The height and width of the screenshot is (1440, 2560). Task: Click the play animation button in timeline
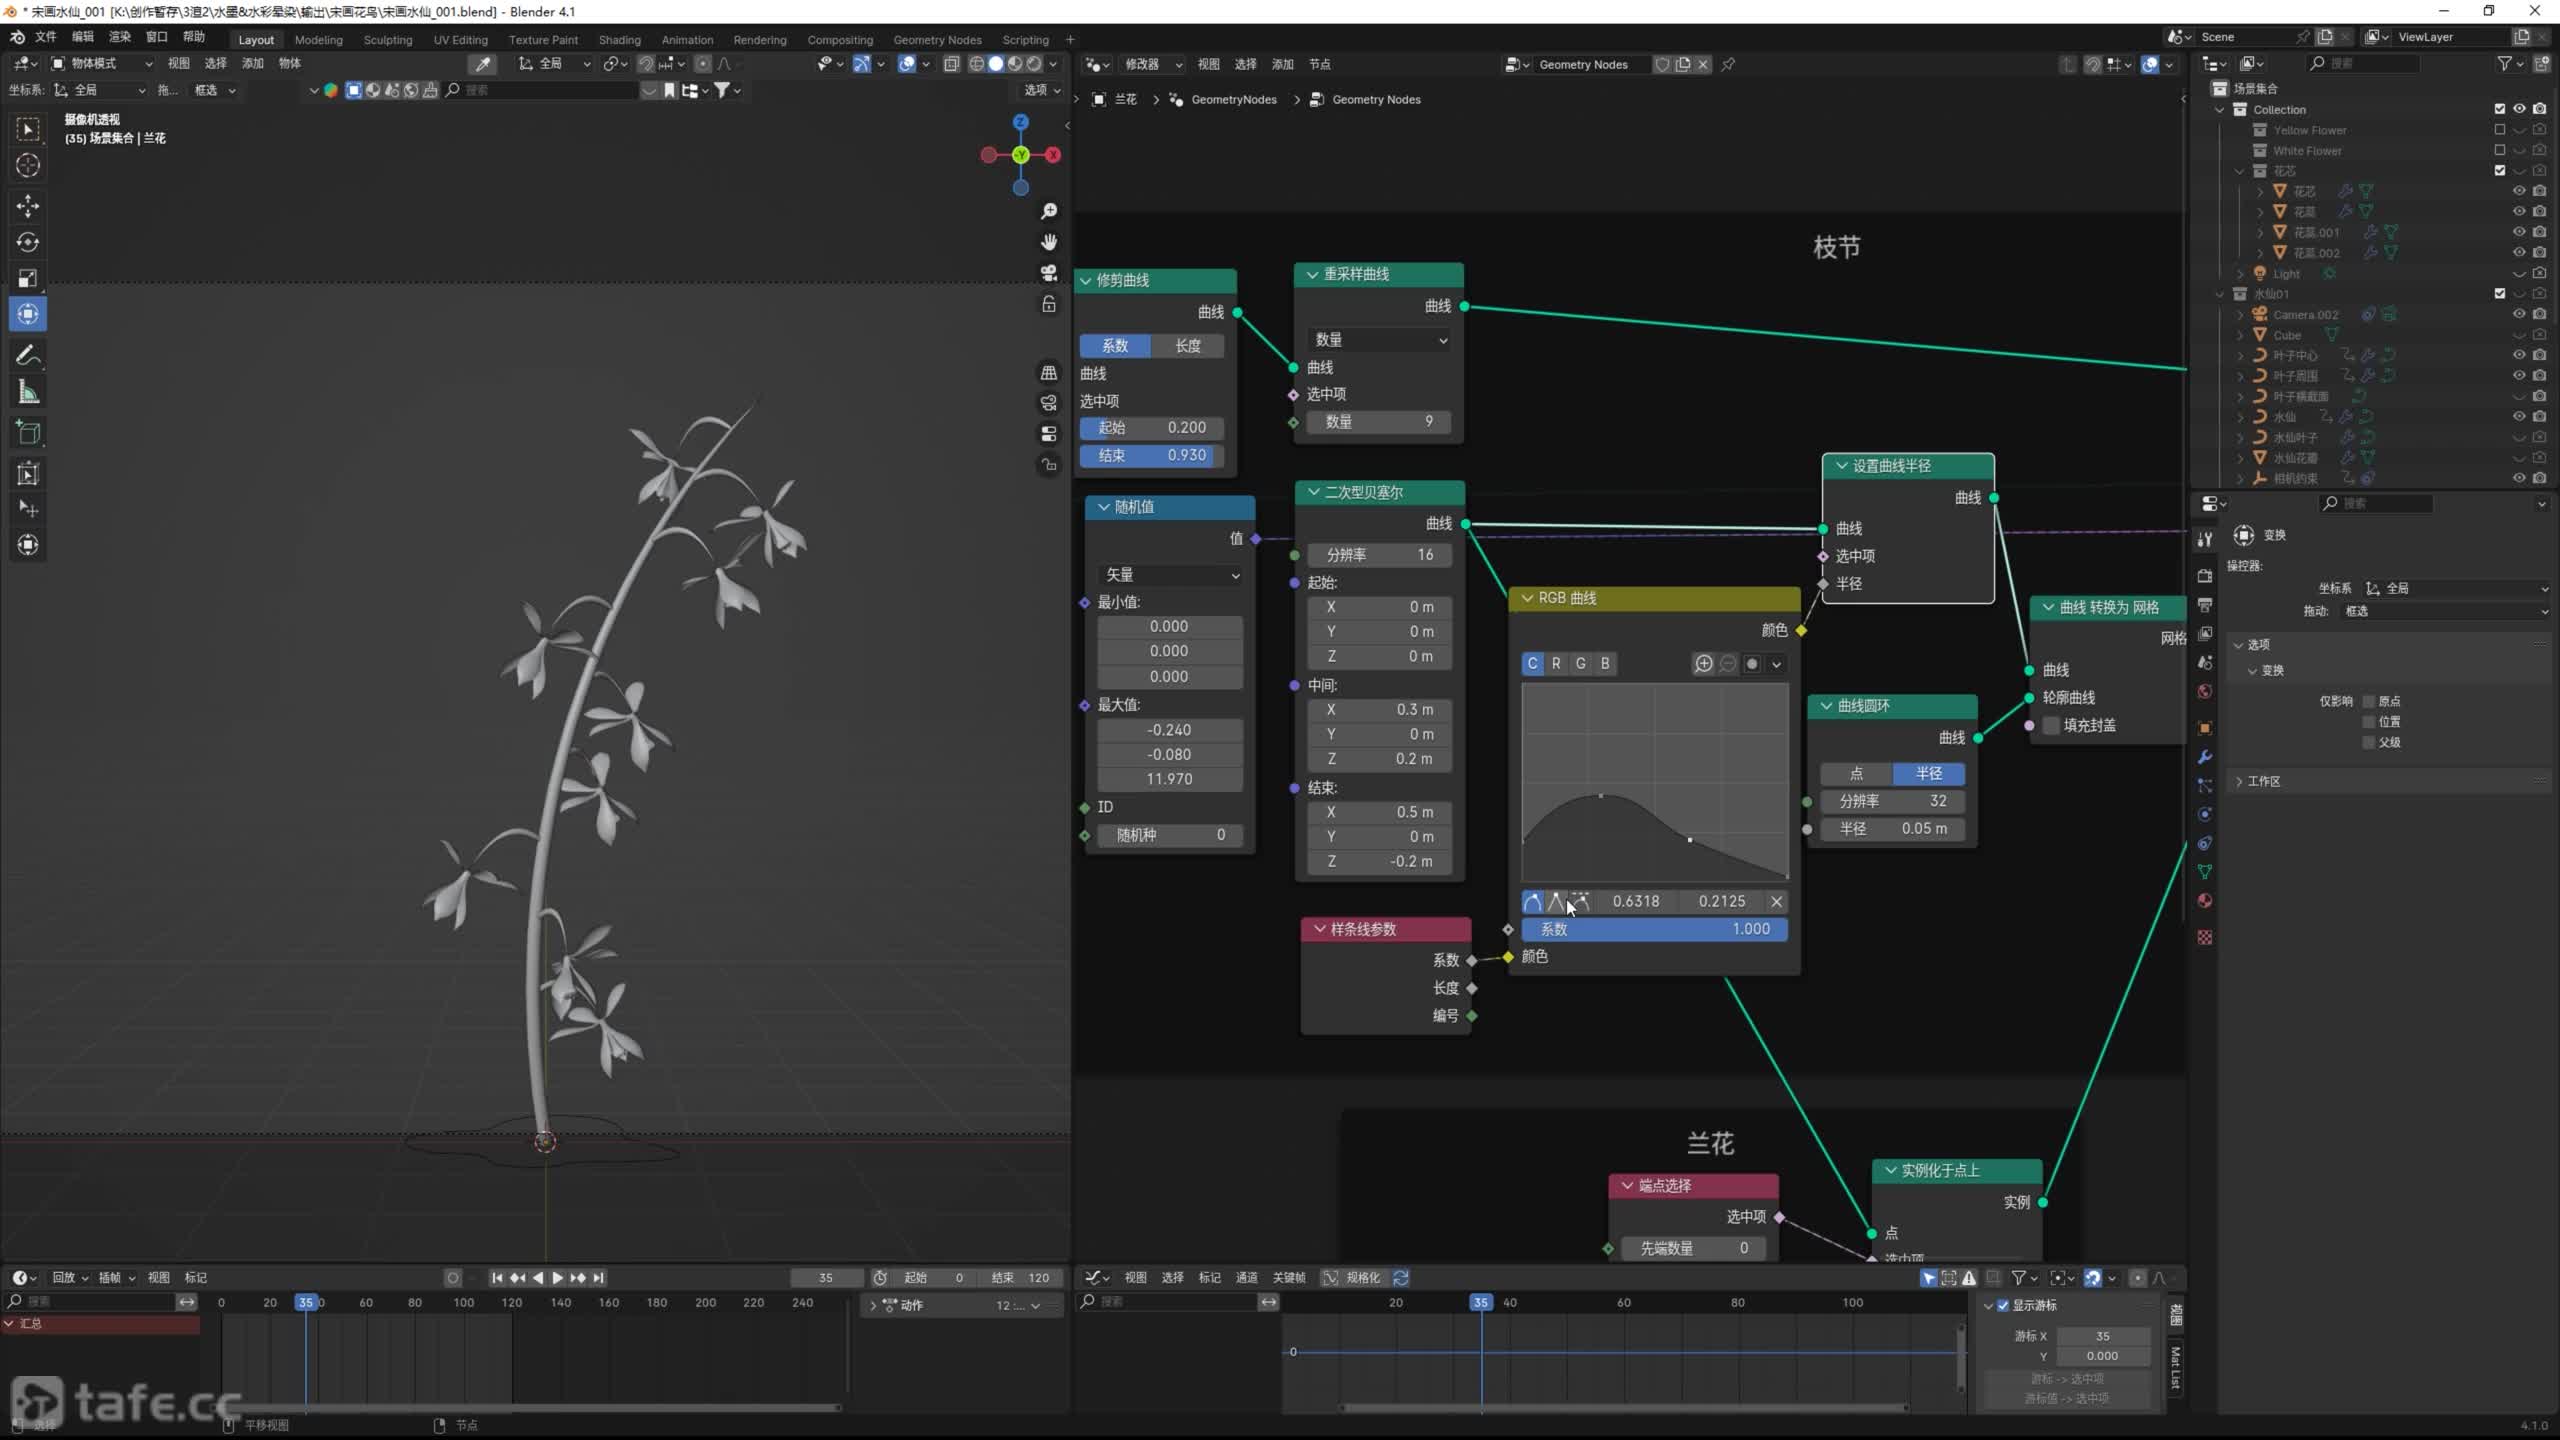point(557,1277)
